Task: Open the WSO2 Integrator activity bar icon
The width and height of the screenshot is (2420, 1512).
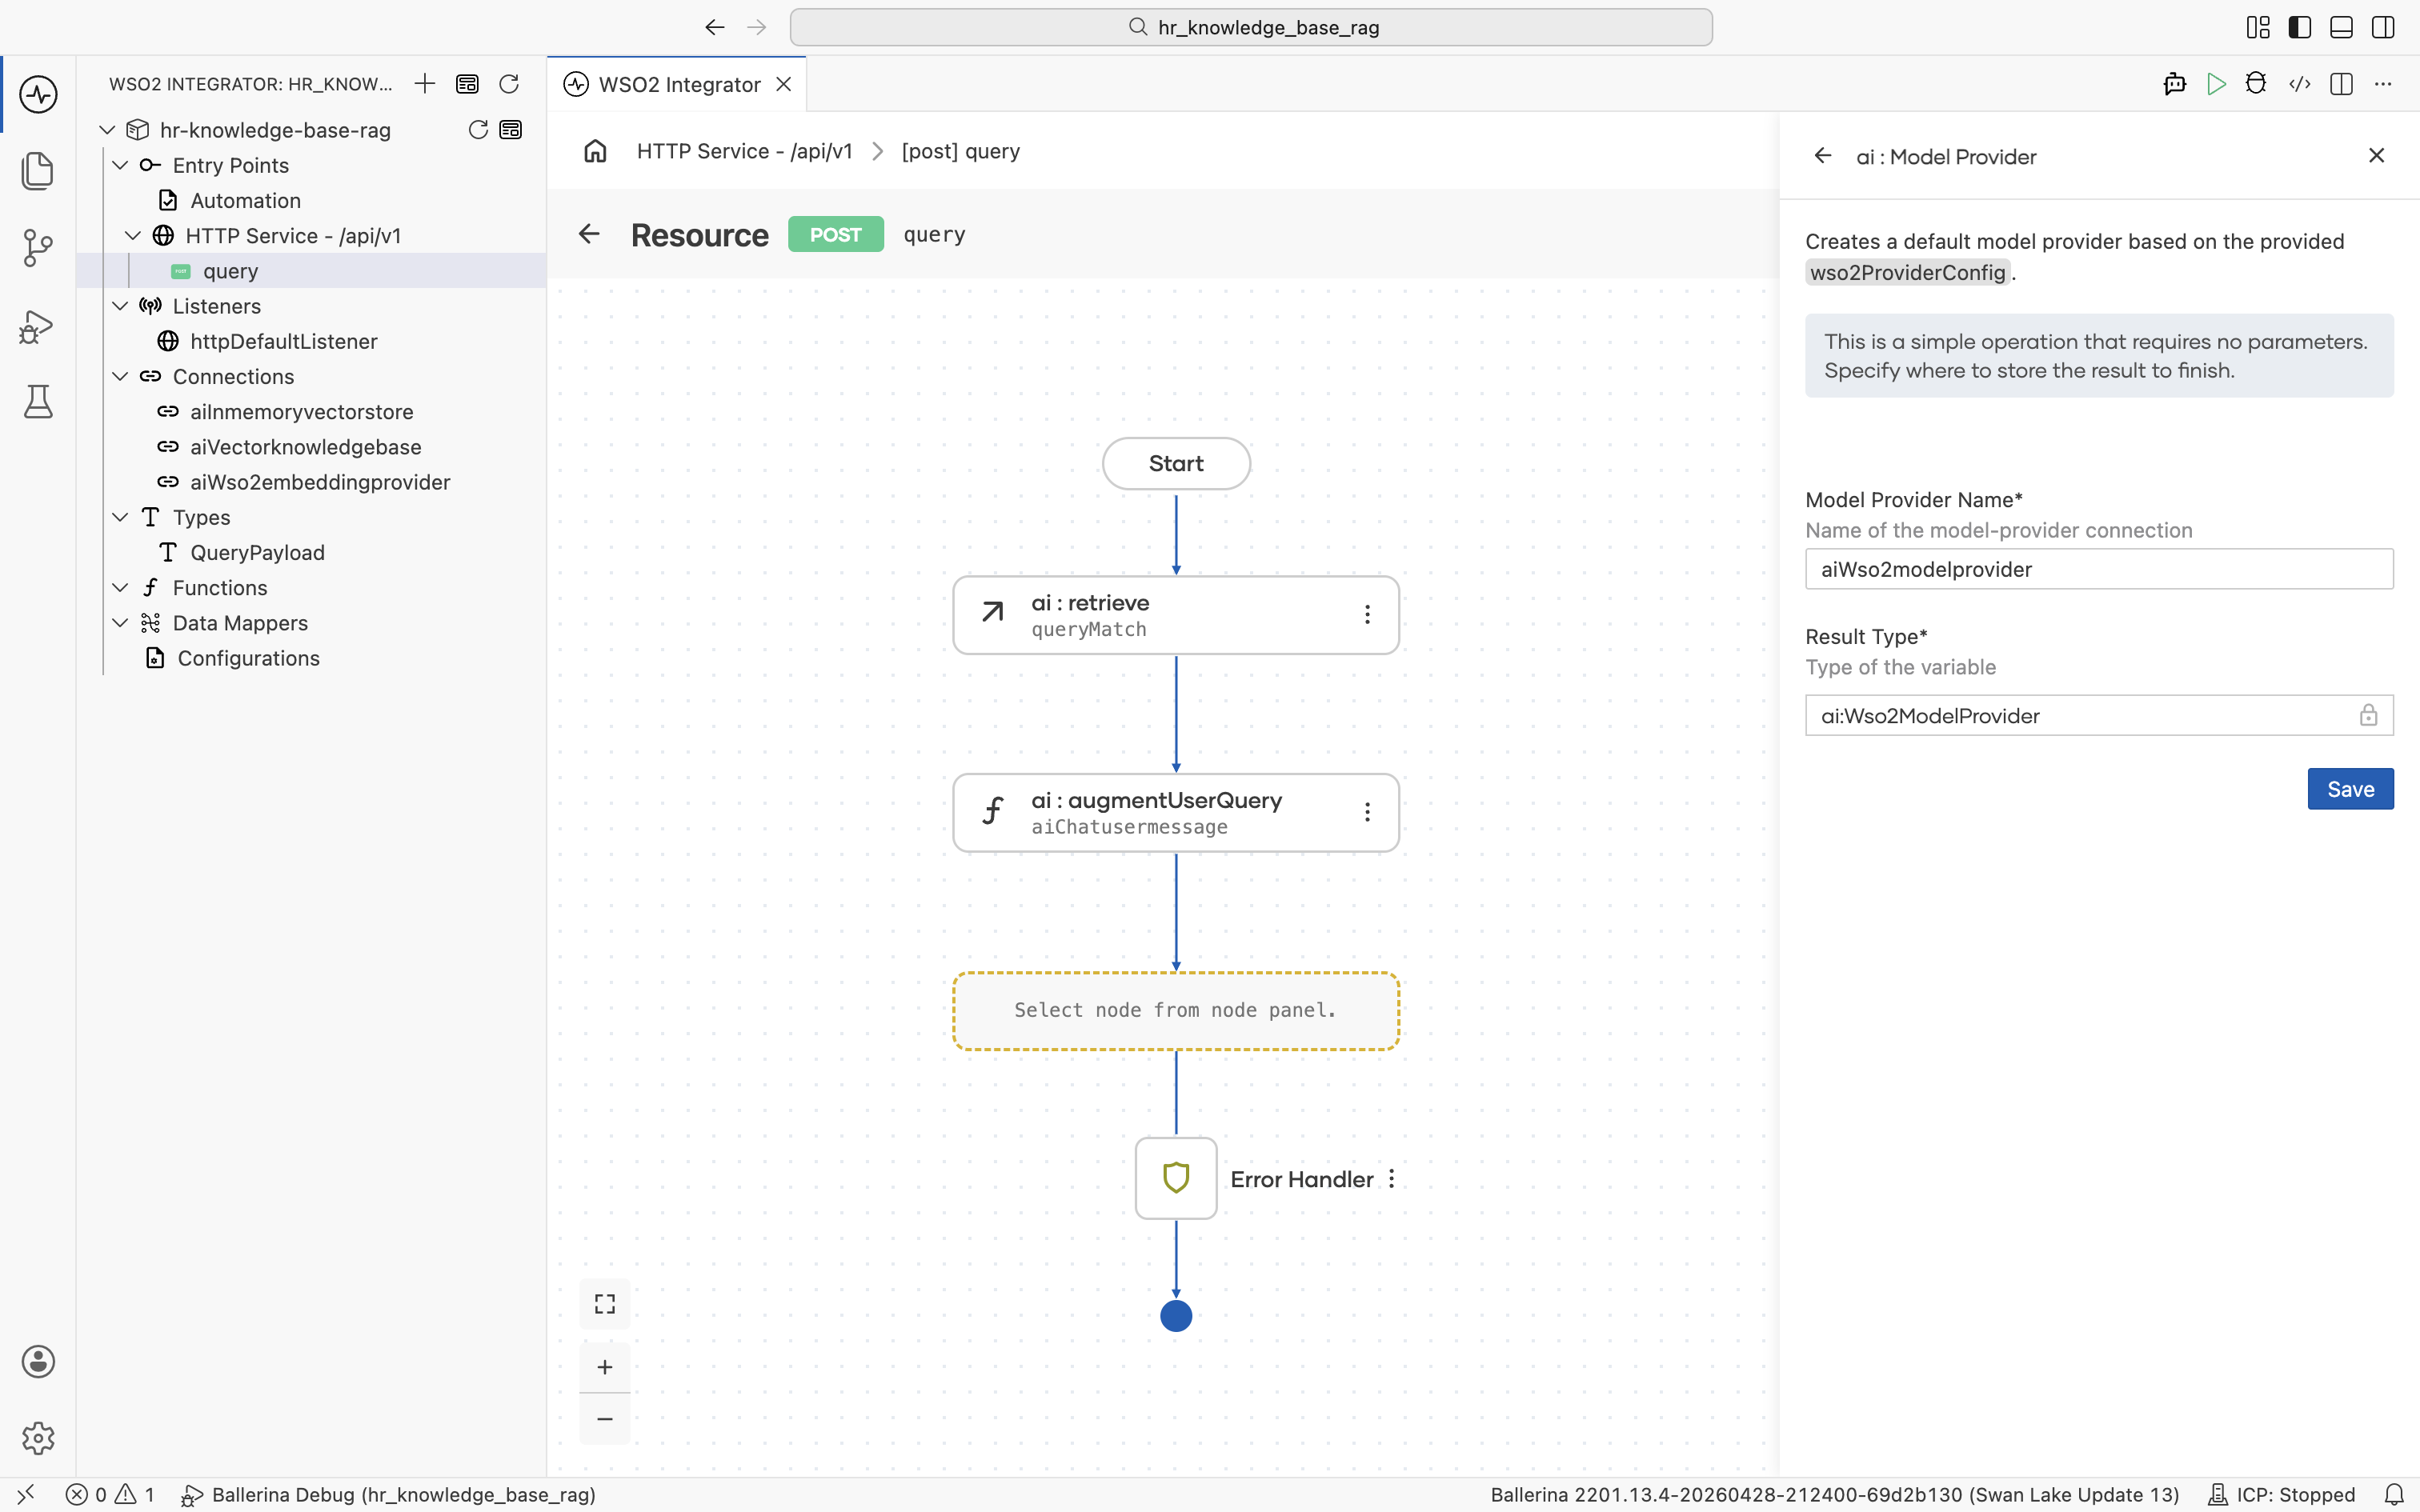Action: coord(38,95)
